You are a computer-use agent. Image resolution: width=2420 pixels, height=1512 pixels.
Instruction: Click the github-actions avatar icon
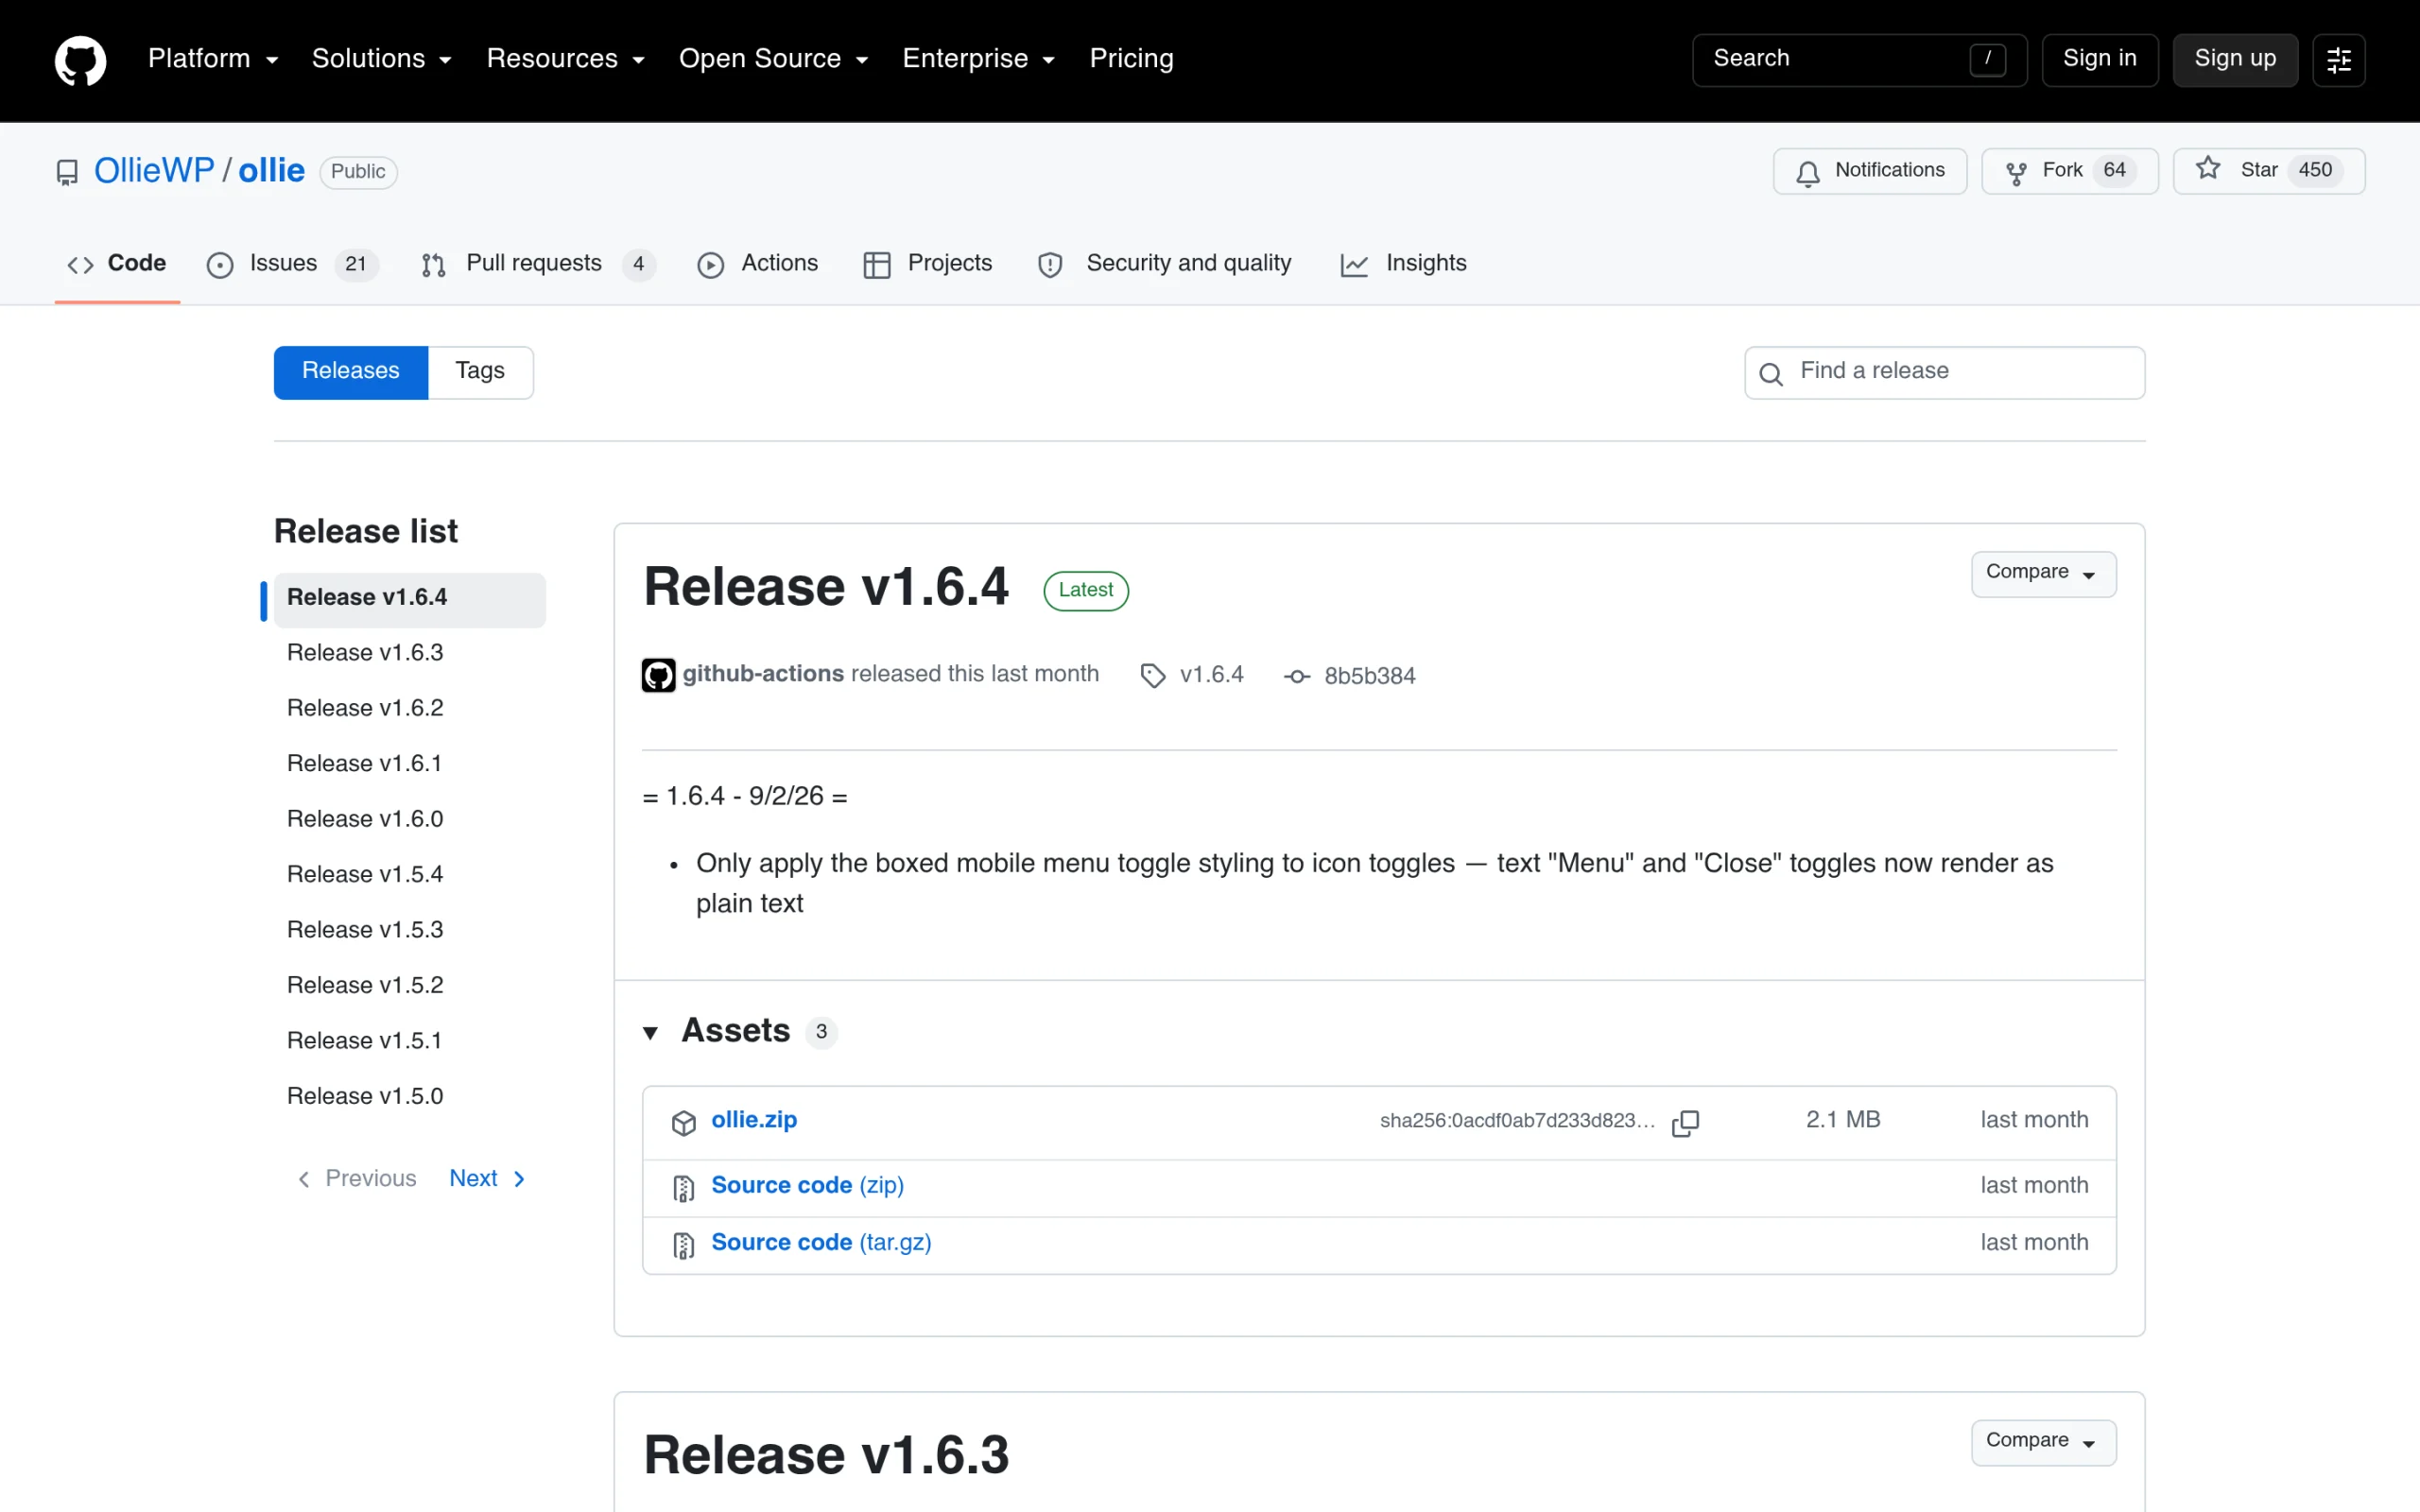coord(658,675)
